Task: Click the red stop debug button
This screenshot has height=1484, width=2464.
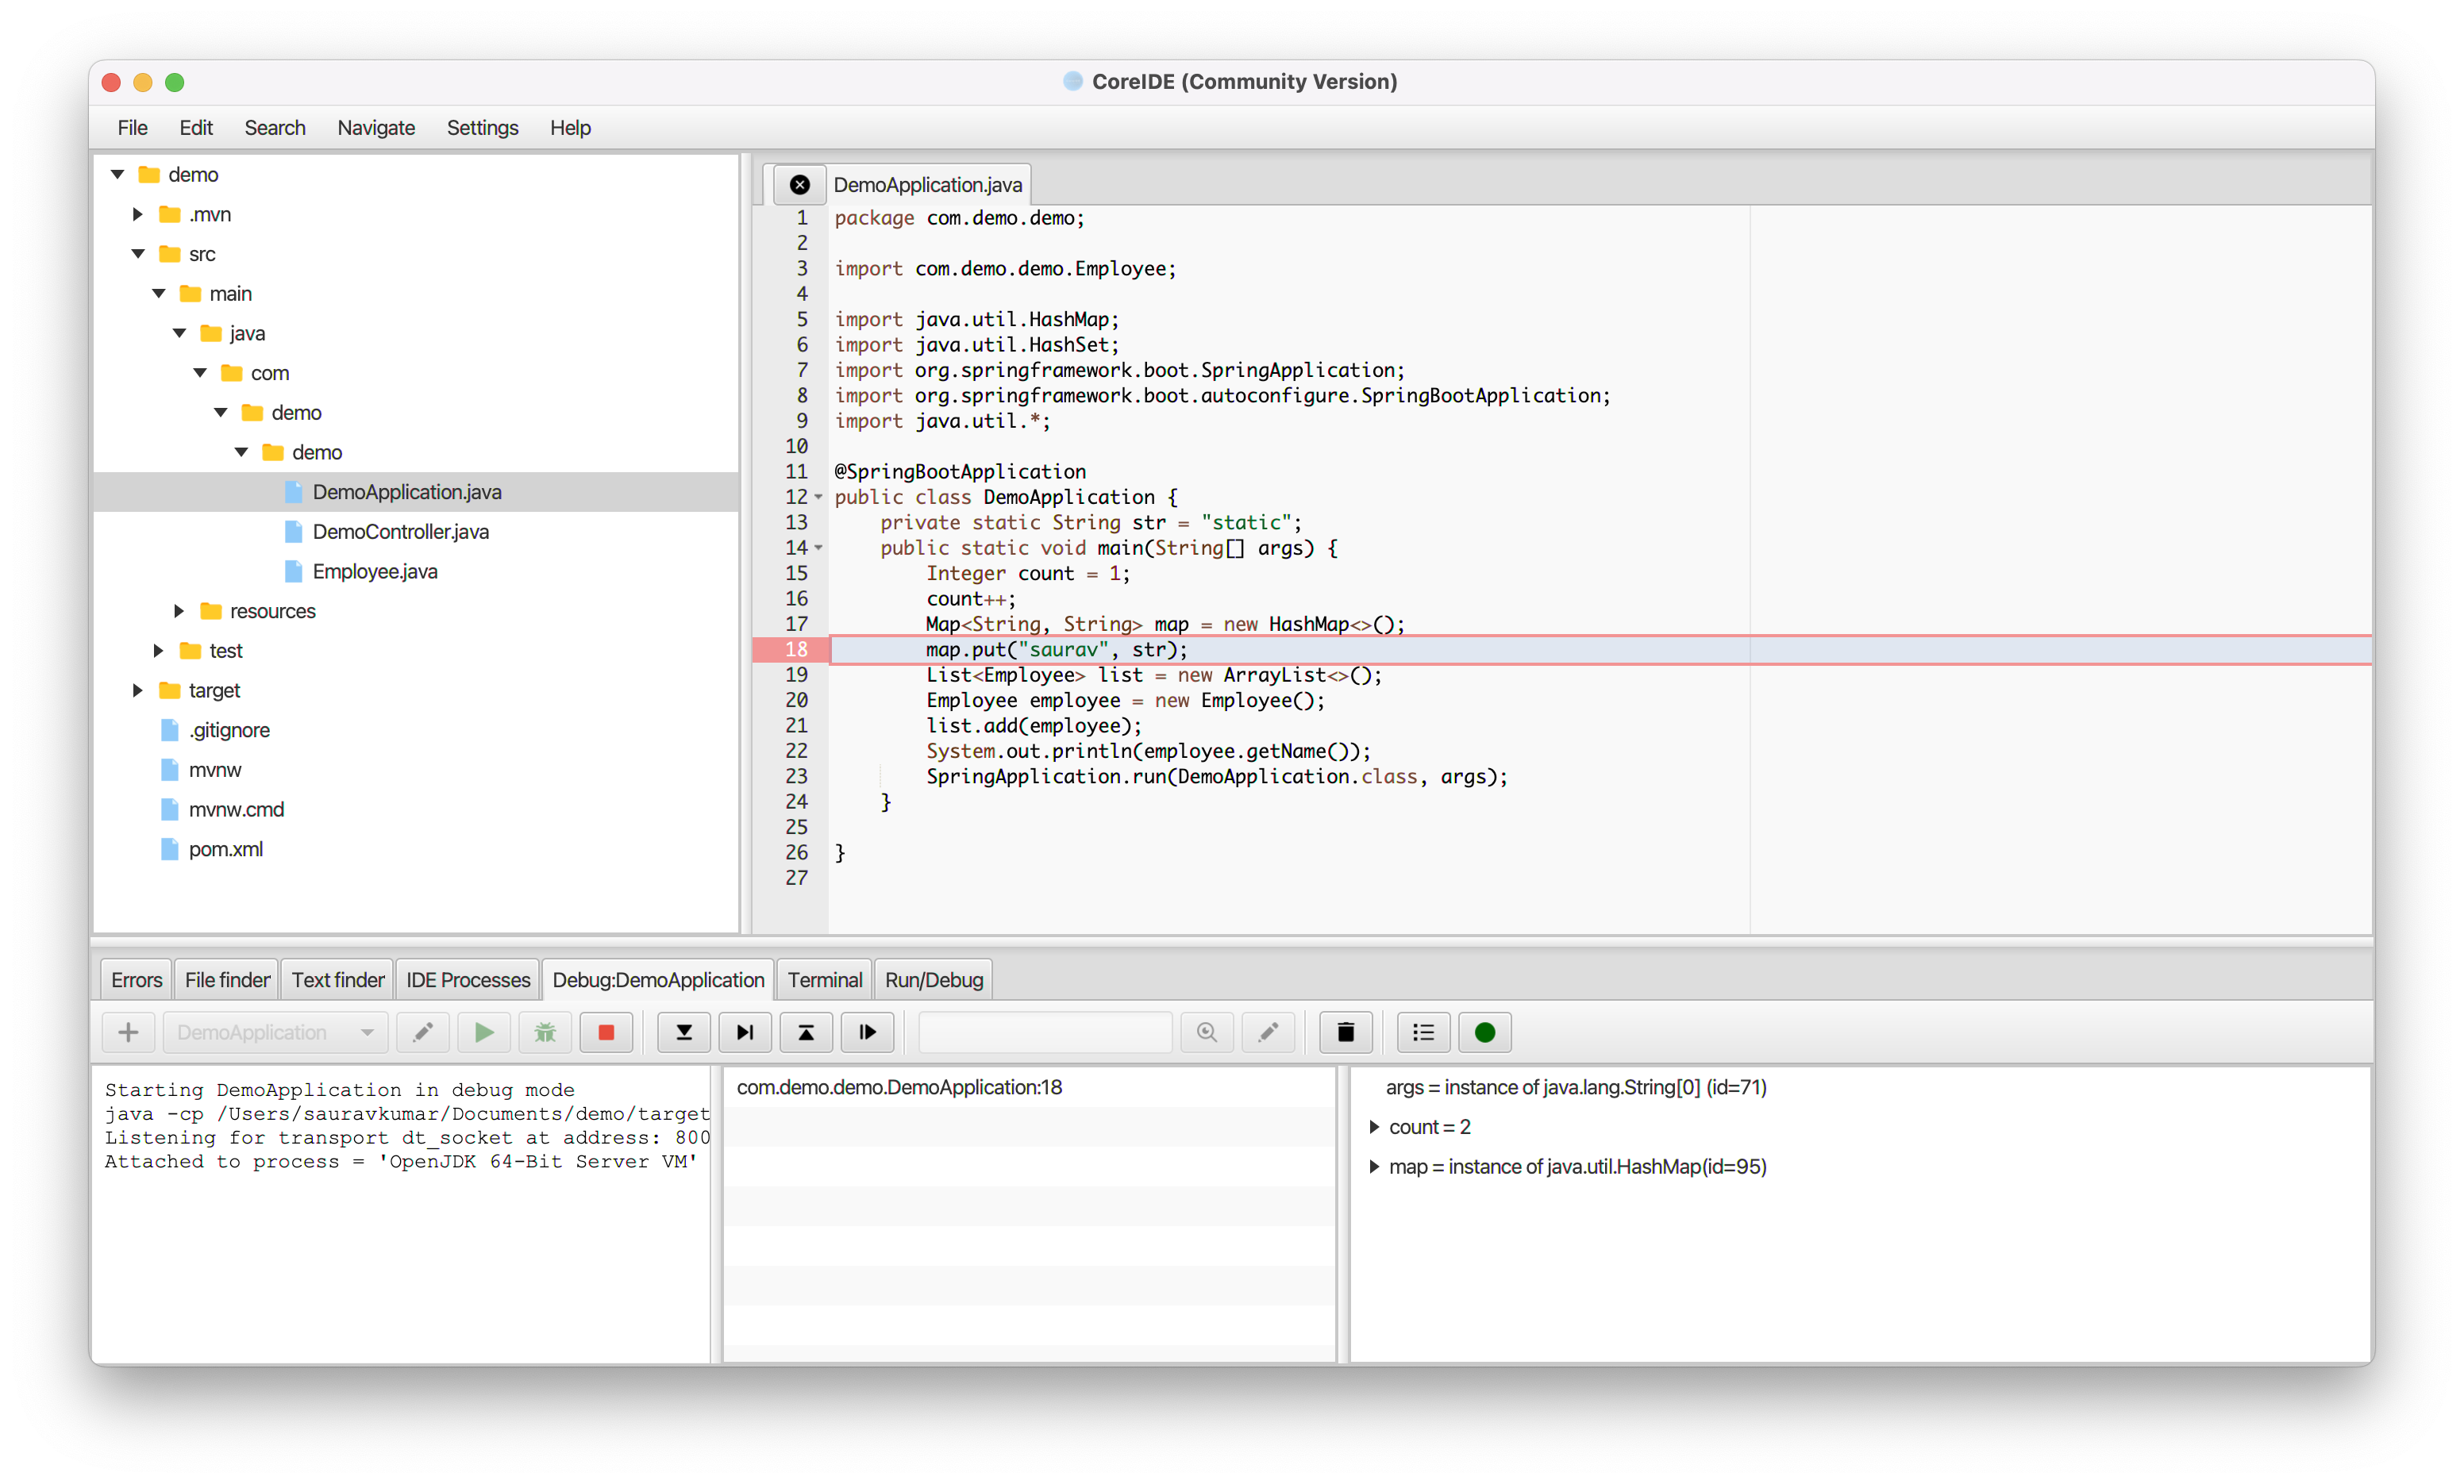Action: (606, 1032)
